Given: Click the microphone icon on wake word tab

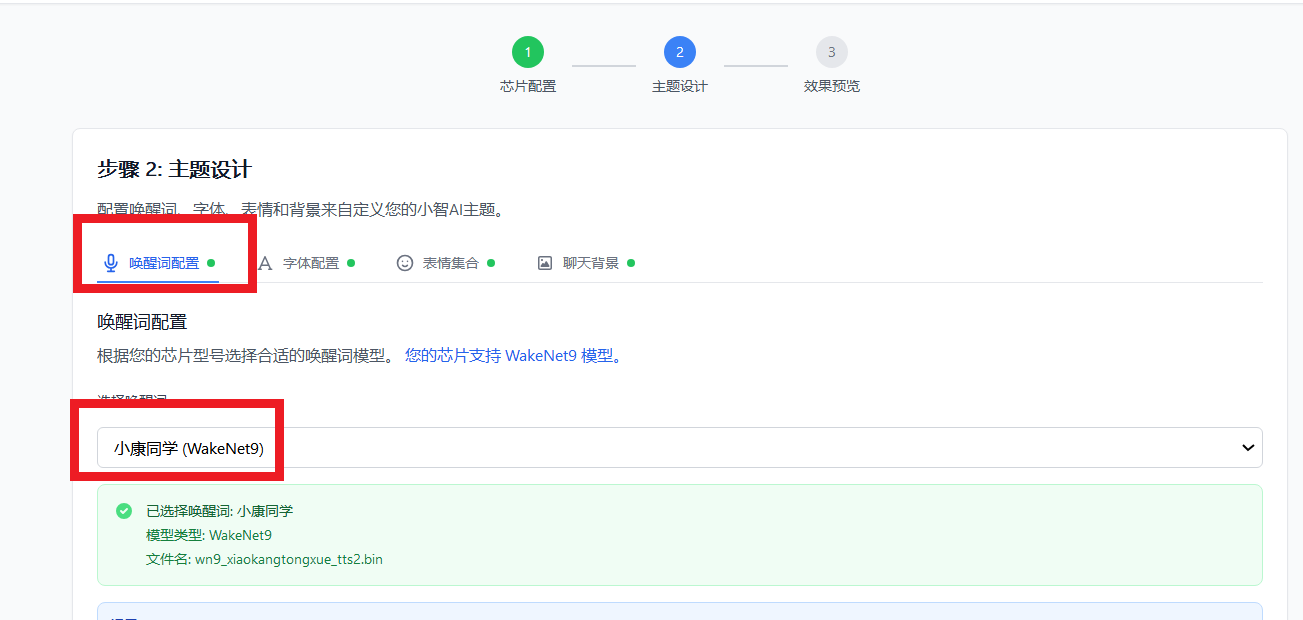Looking at the screenshot, I should point(111,263).
